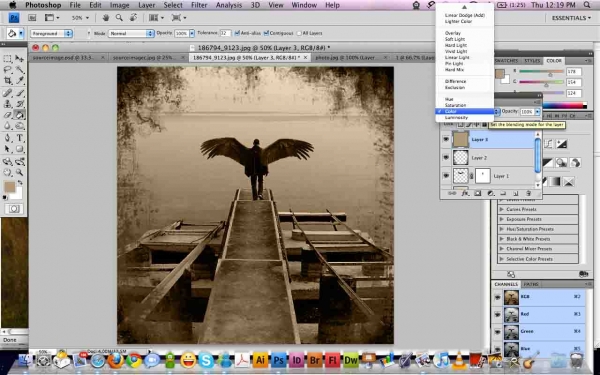Select the Rectangular Marquee tool
This screenshot has height=375, width=600.
7,59
